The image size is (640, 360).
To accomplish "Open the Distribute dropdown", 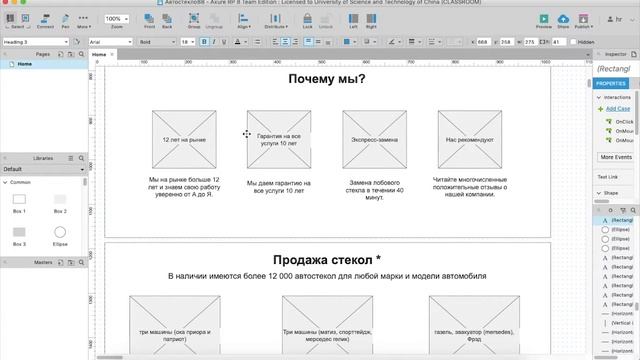I will (x=276, y=21).
